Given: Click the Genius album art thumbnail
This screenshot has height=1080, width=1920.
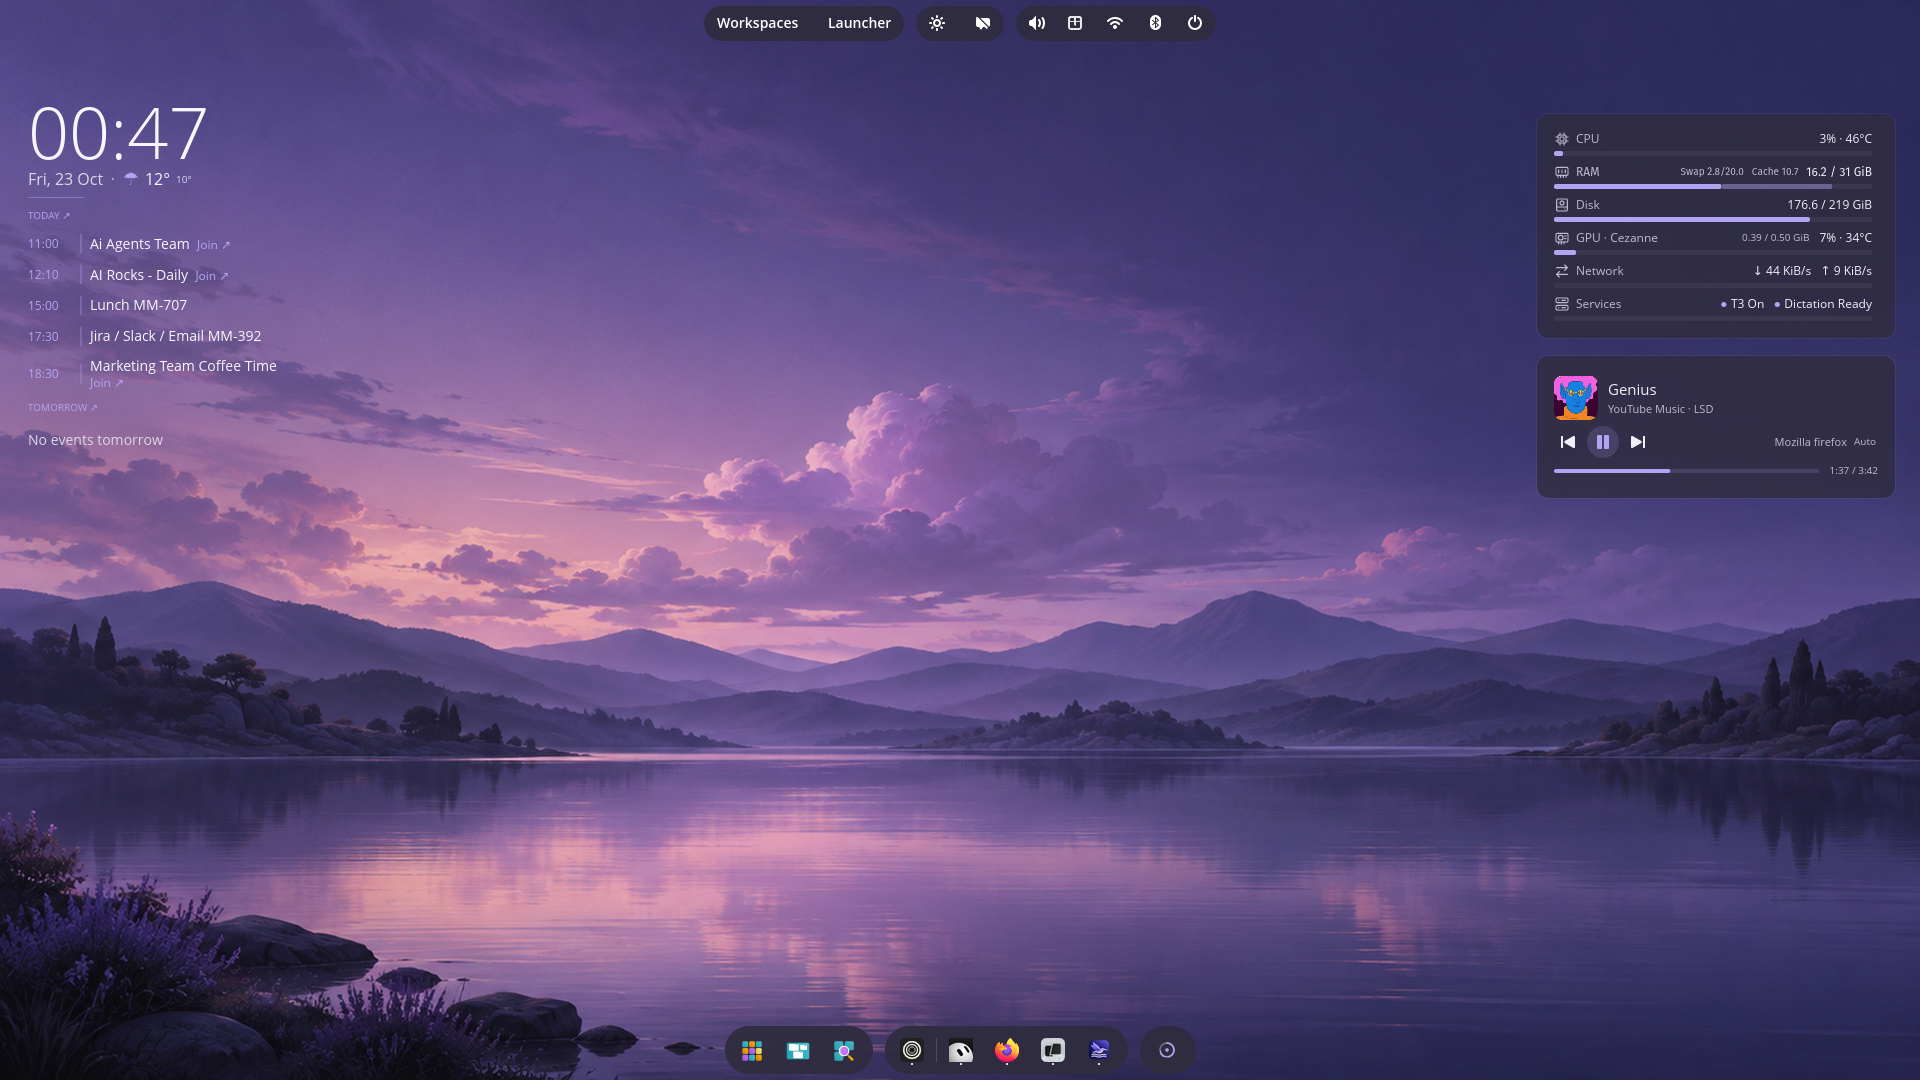Looking at the screenshot, I should (1575, 398).
